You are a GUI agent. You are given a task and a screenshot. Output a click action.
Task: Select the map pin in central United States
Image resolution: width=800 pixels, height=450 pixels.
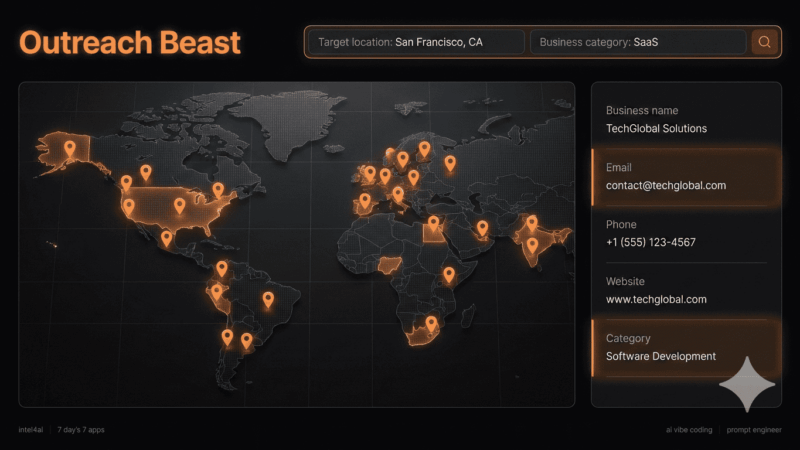tap(179, 206)
